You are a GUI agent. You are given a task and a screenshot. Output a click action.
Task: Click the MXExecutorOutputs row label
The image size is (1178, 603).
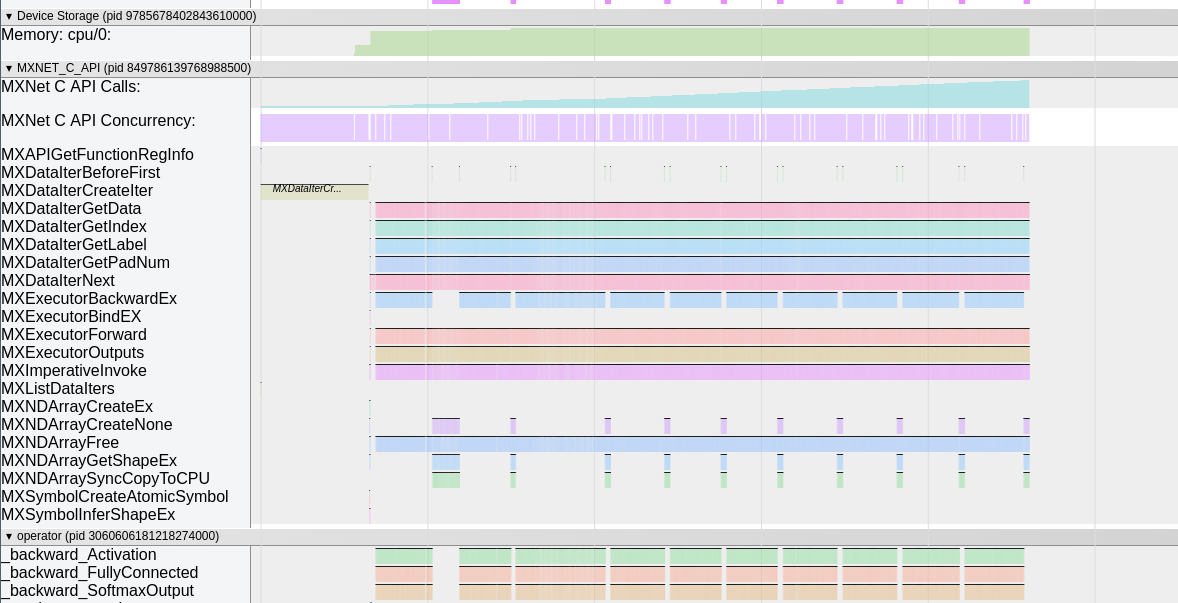(x=73, y=353)
